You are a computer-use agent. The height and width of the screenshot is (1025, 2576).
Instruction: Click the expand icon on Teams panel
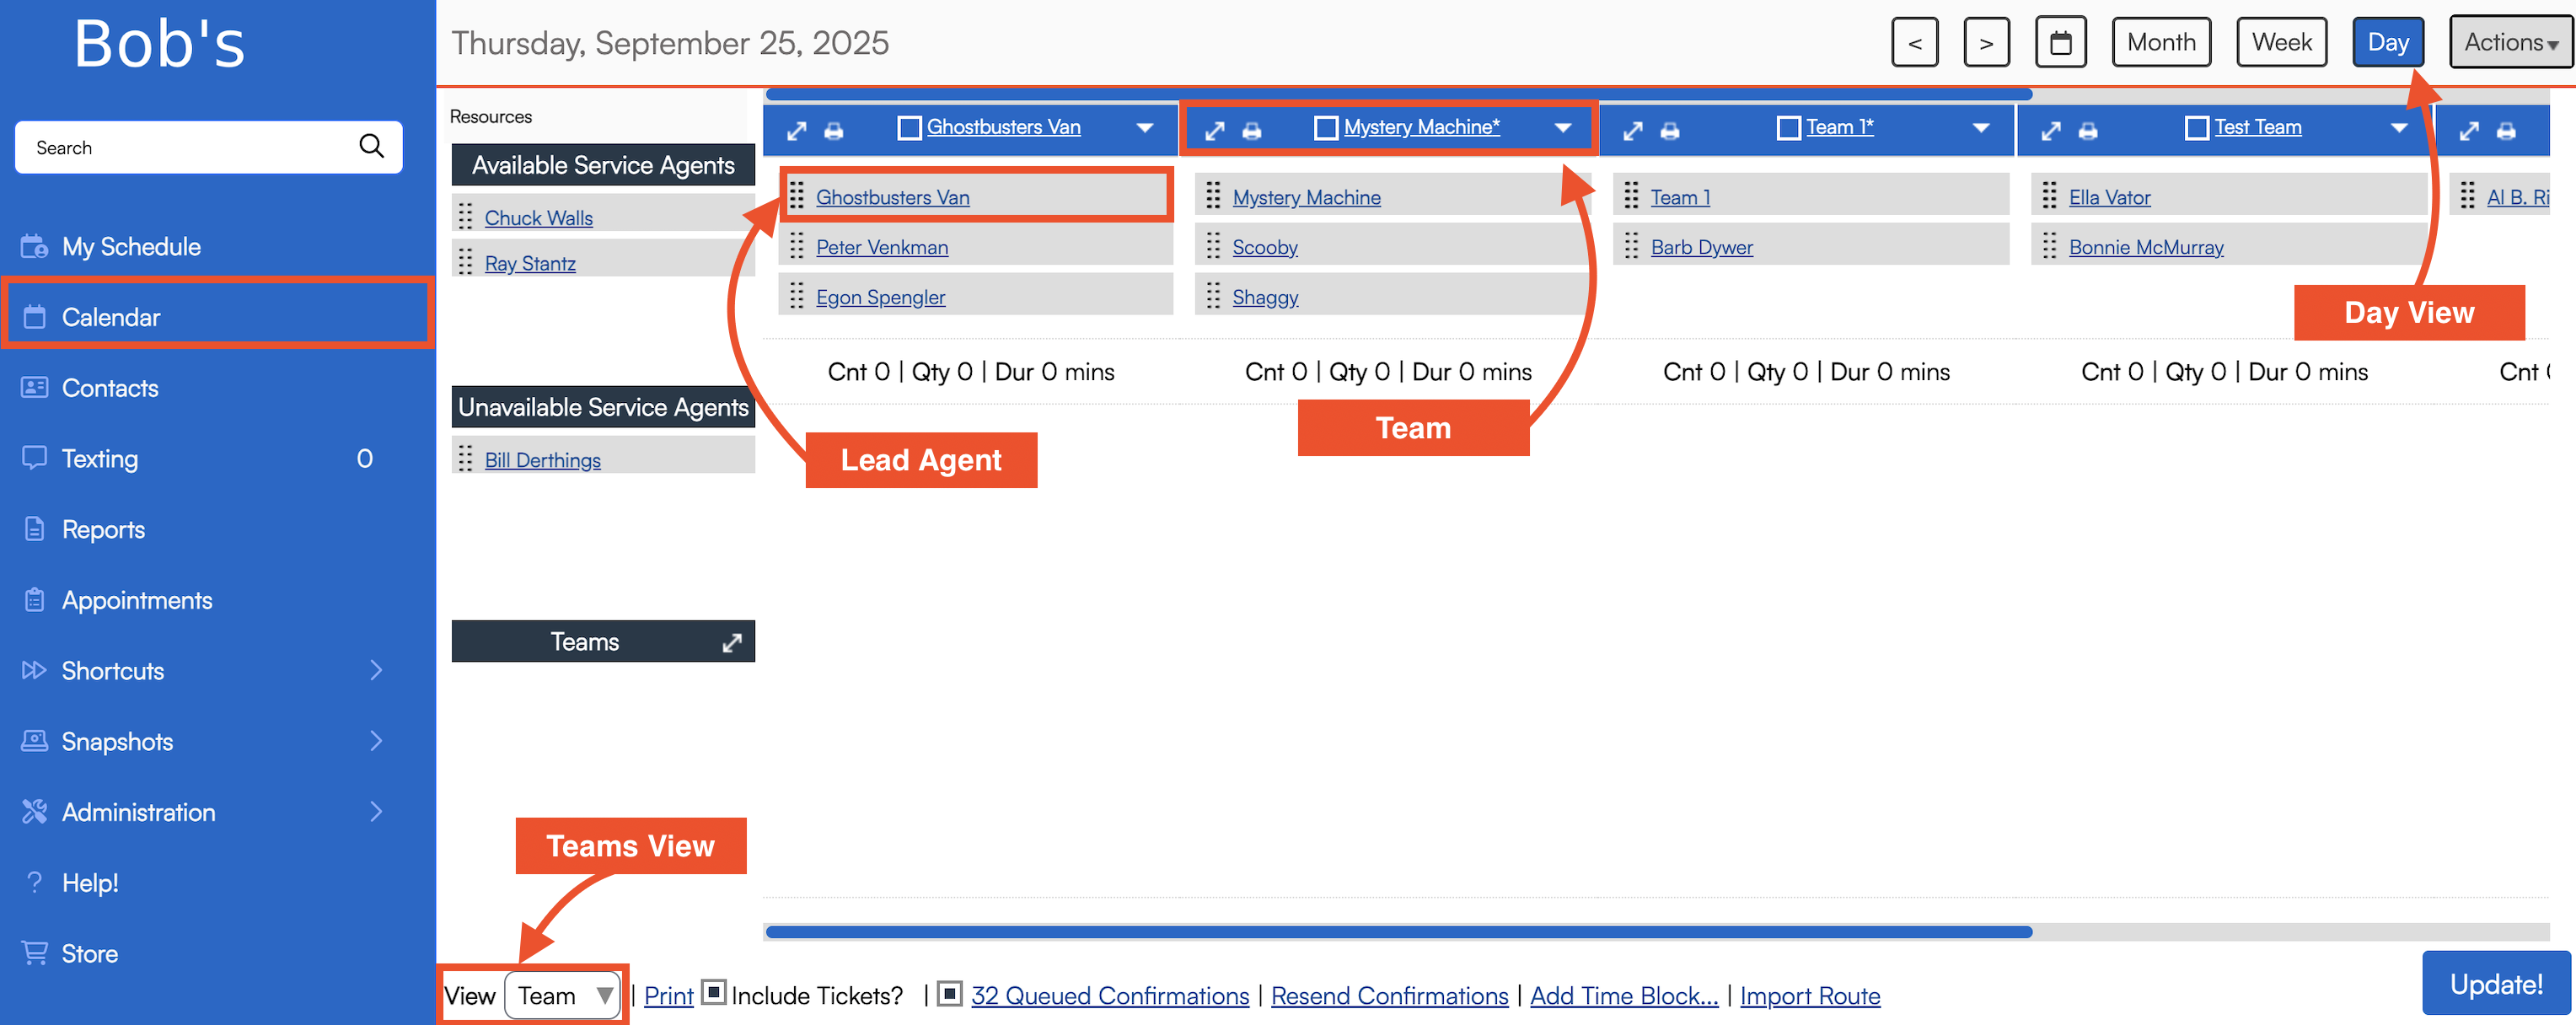click(732, 642)
